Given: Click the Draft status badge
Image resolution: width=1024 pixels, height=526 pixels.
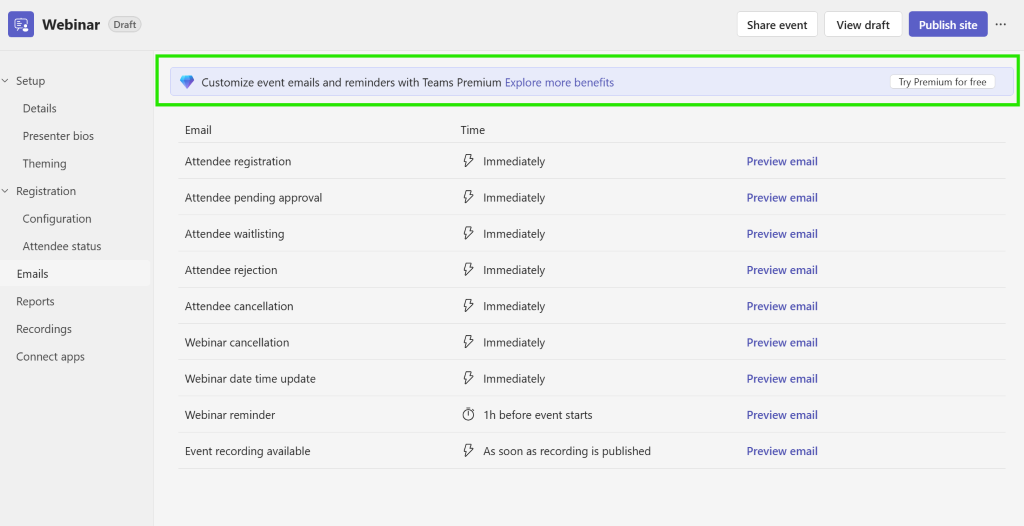Looking at the screenshot, I should click(x=125, y=25).
